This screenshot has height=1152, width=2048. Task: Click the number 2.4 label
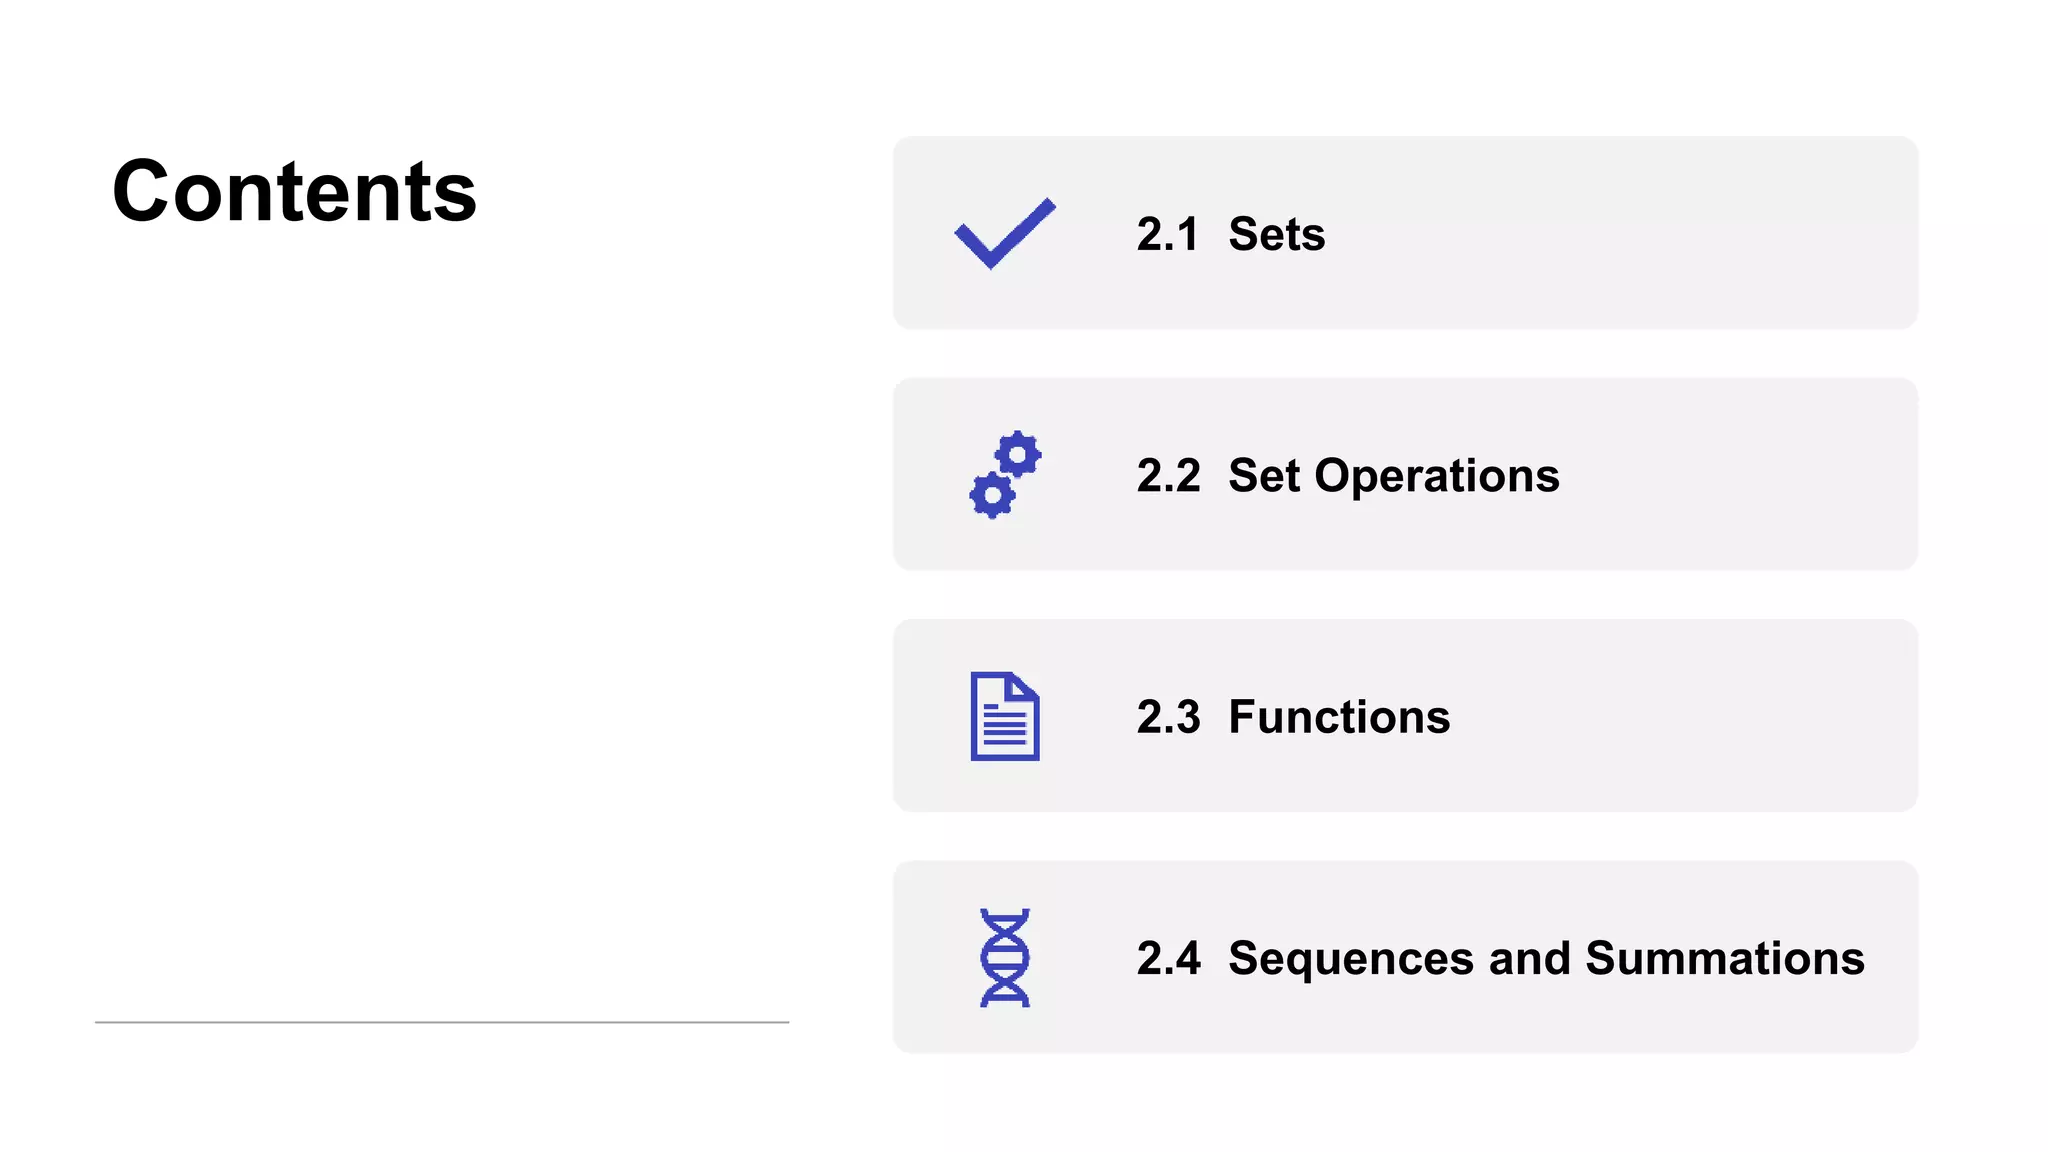point(1168,958)
